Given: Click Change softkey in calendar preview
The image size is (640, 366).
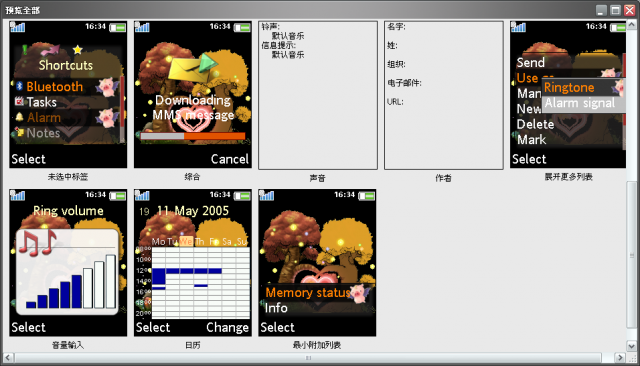Looking at the screenshot, I should click(x=227, y=327).
